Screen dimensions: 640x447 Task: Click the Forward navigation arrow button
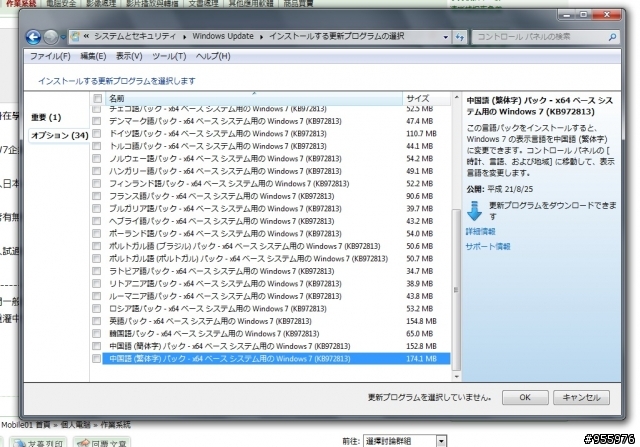[51, 37]
